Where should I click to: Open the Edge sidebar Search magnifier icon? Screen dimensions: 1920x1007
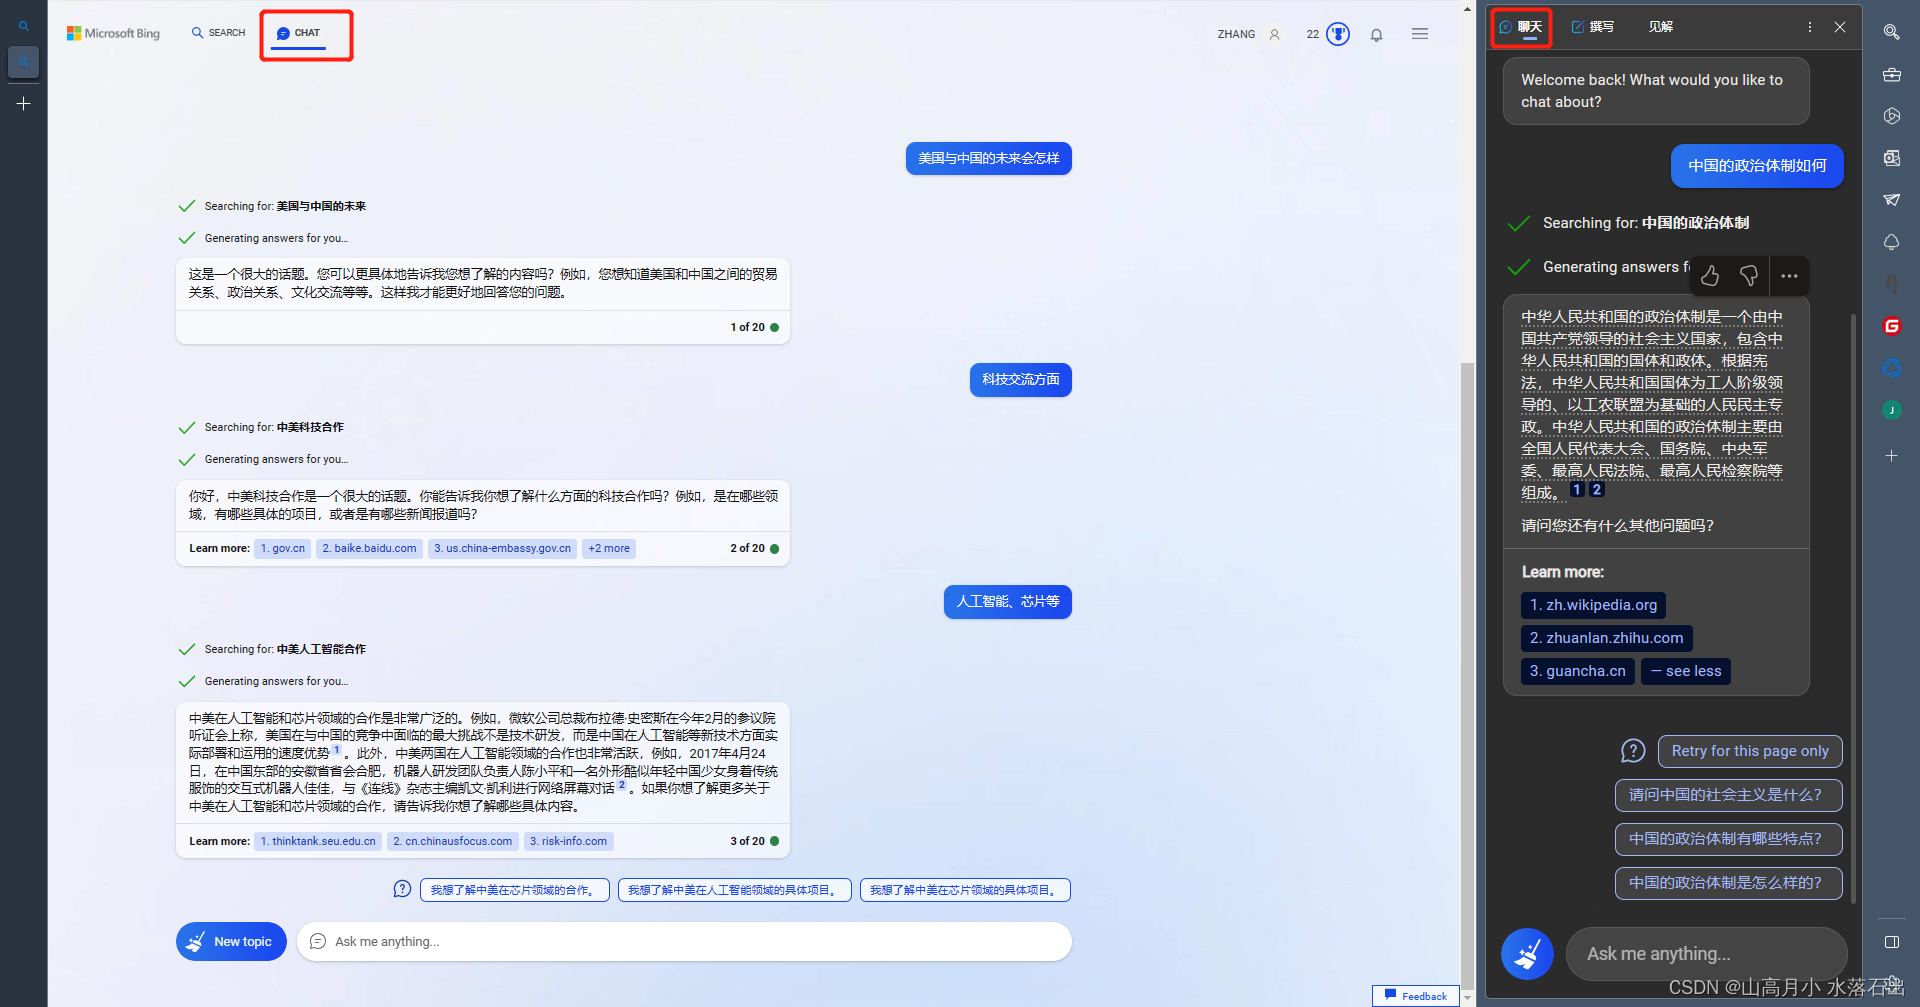pos(1891,32)
